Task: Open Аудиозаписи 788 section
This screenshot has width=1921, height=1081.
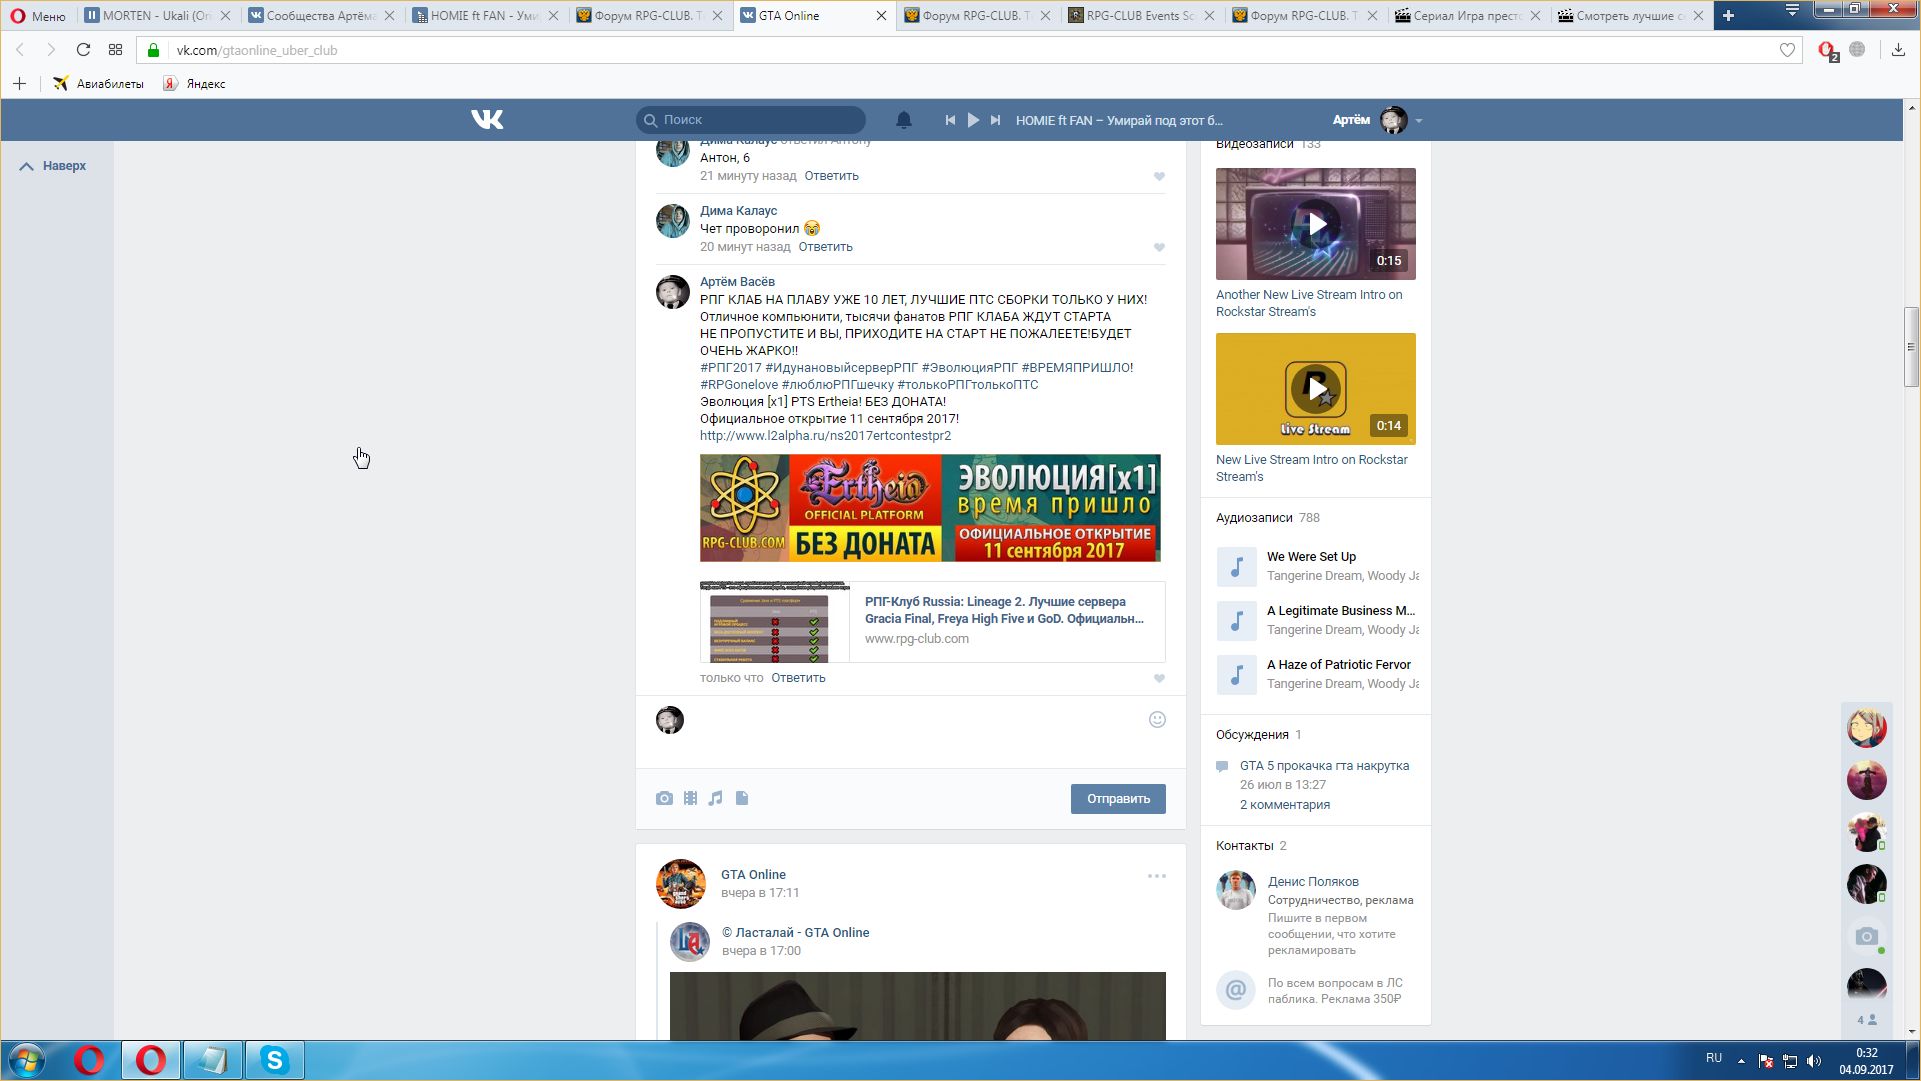Action: (1267, 518)
